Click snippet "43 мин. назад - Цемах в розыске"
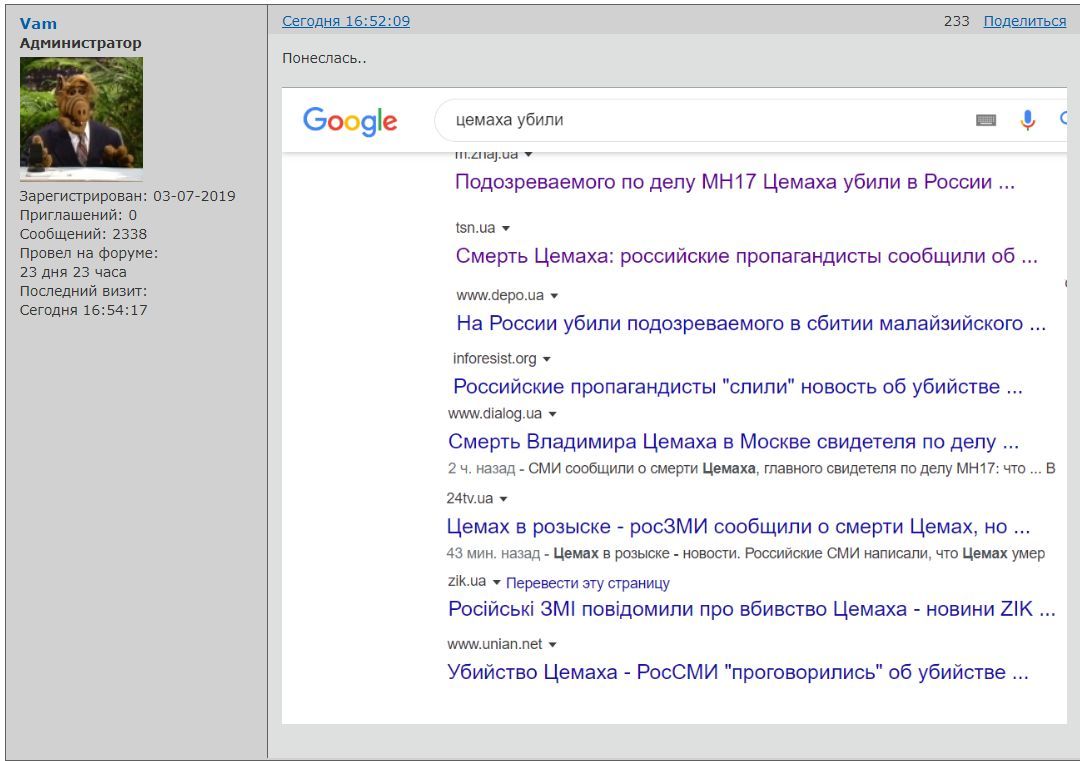 click(x=746, y=553)
